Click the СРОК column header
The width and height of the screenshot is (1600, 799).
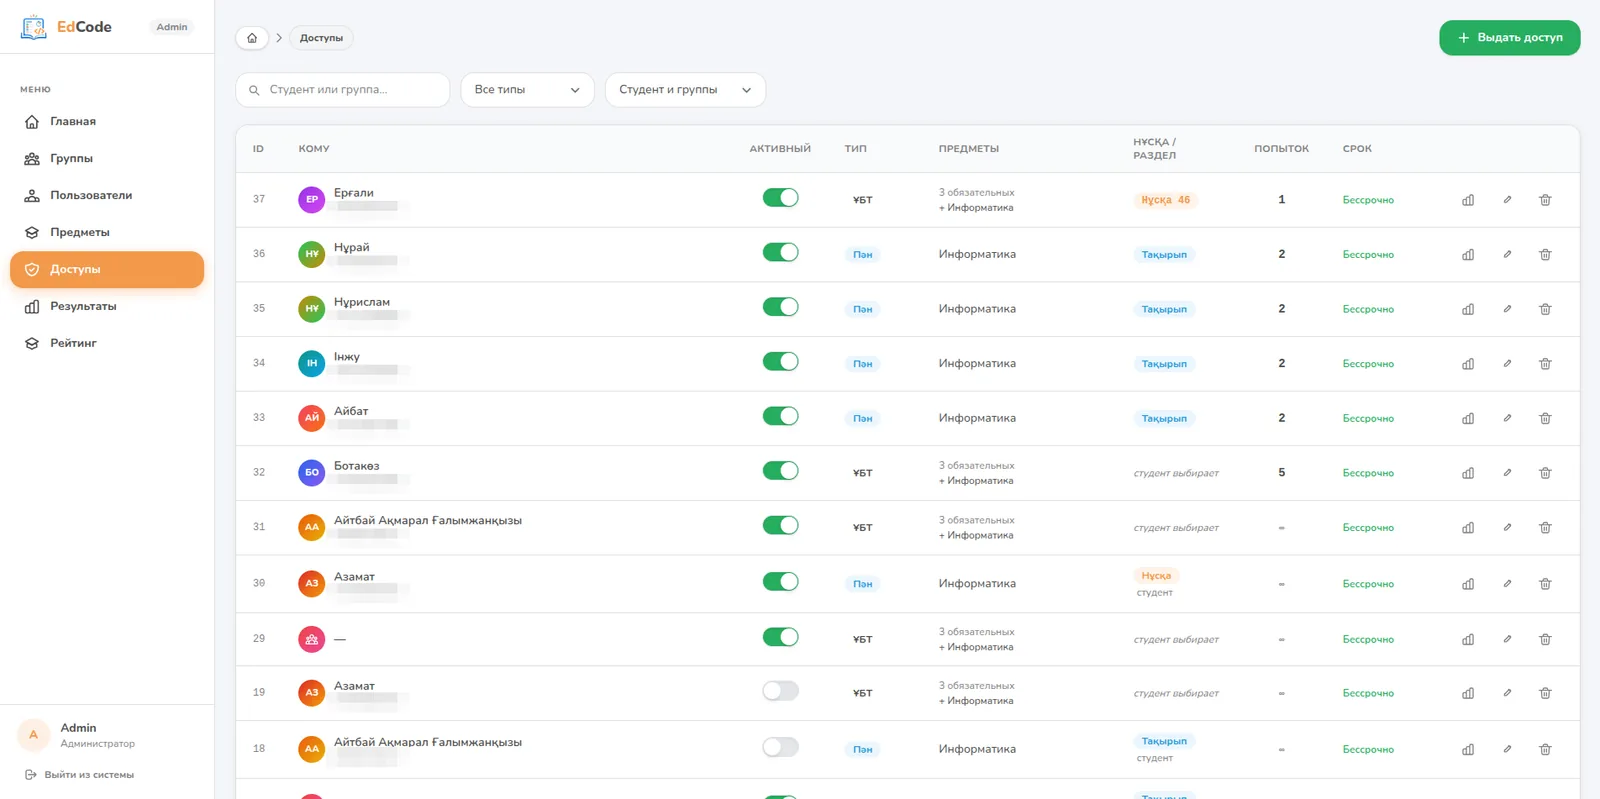pos(1357,149)
